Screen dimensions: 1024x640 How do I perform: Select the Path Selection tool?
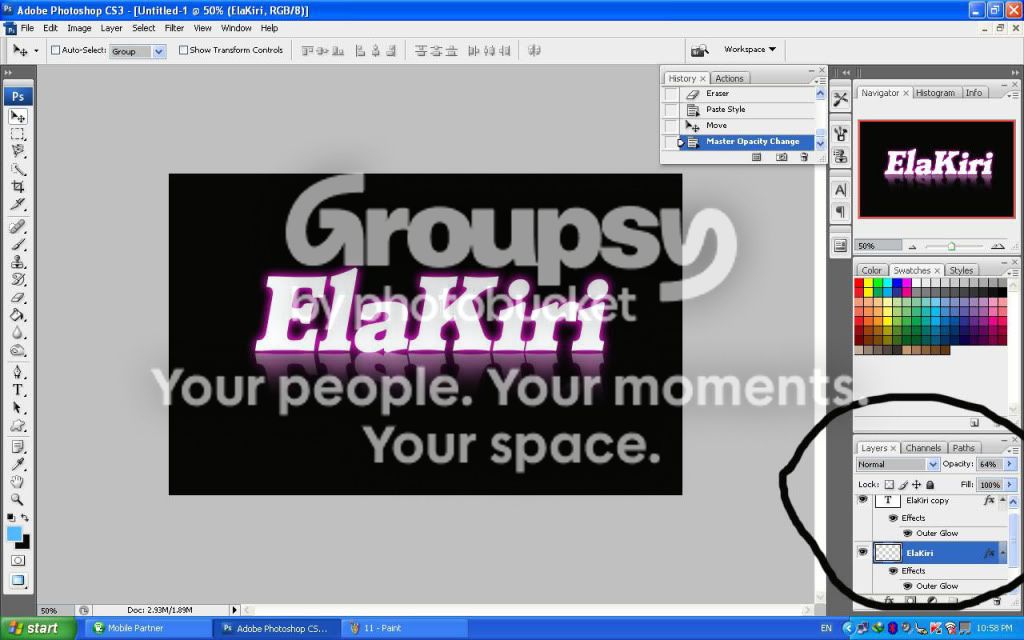tap(18, 408)
